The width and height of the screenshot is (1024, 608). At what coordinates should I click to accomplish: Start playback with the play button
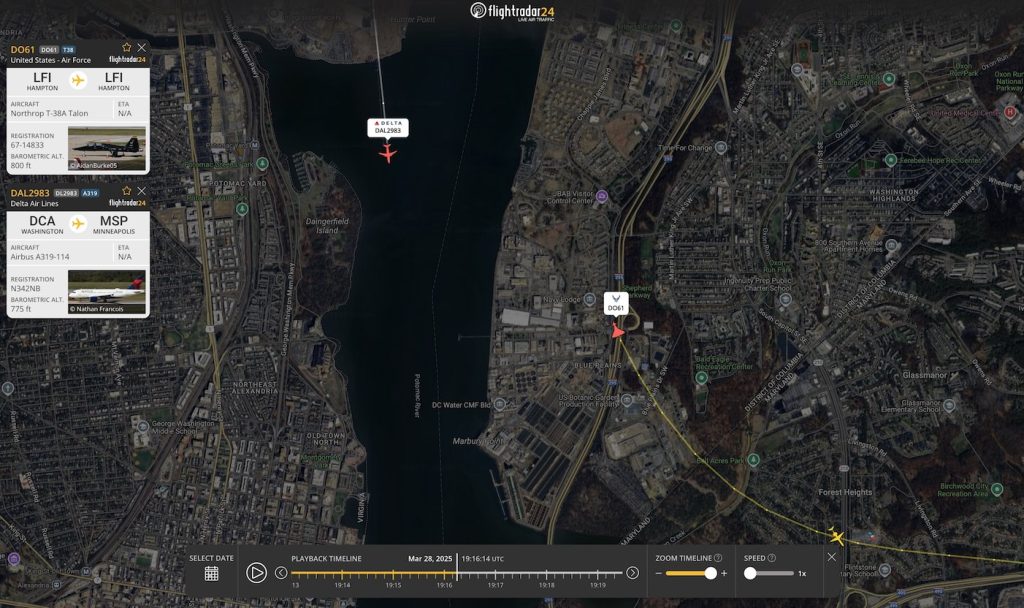coord(256,573)
